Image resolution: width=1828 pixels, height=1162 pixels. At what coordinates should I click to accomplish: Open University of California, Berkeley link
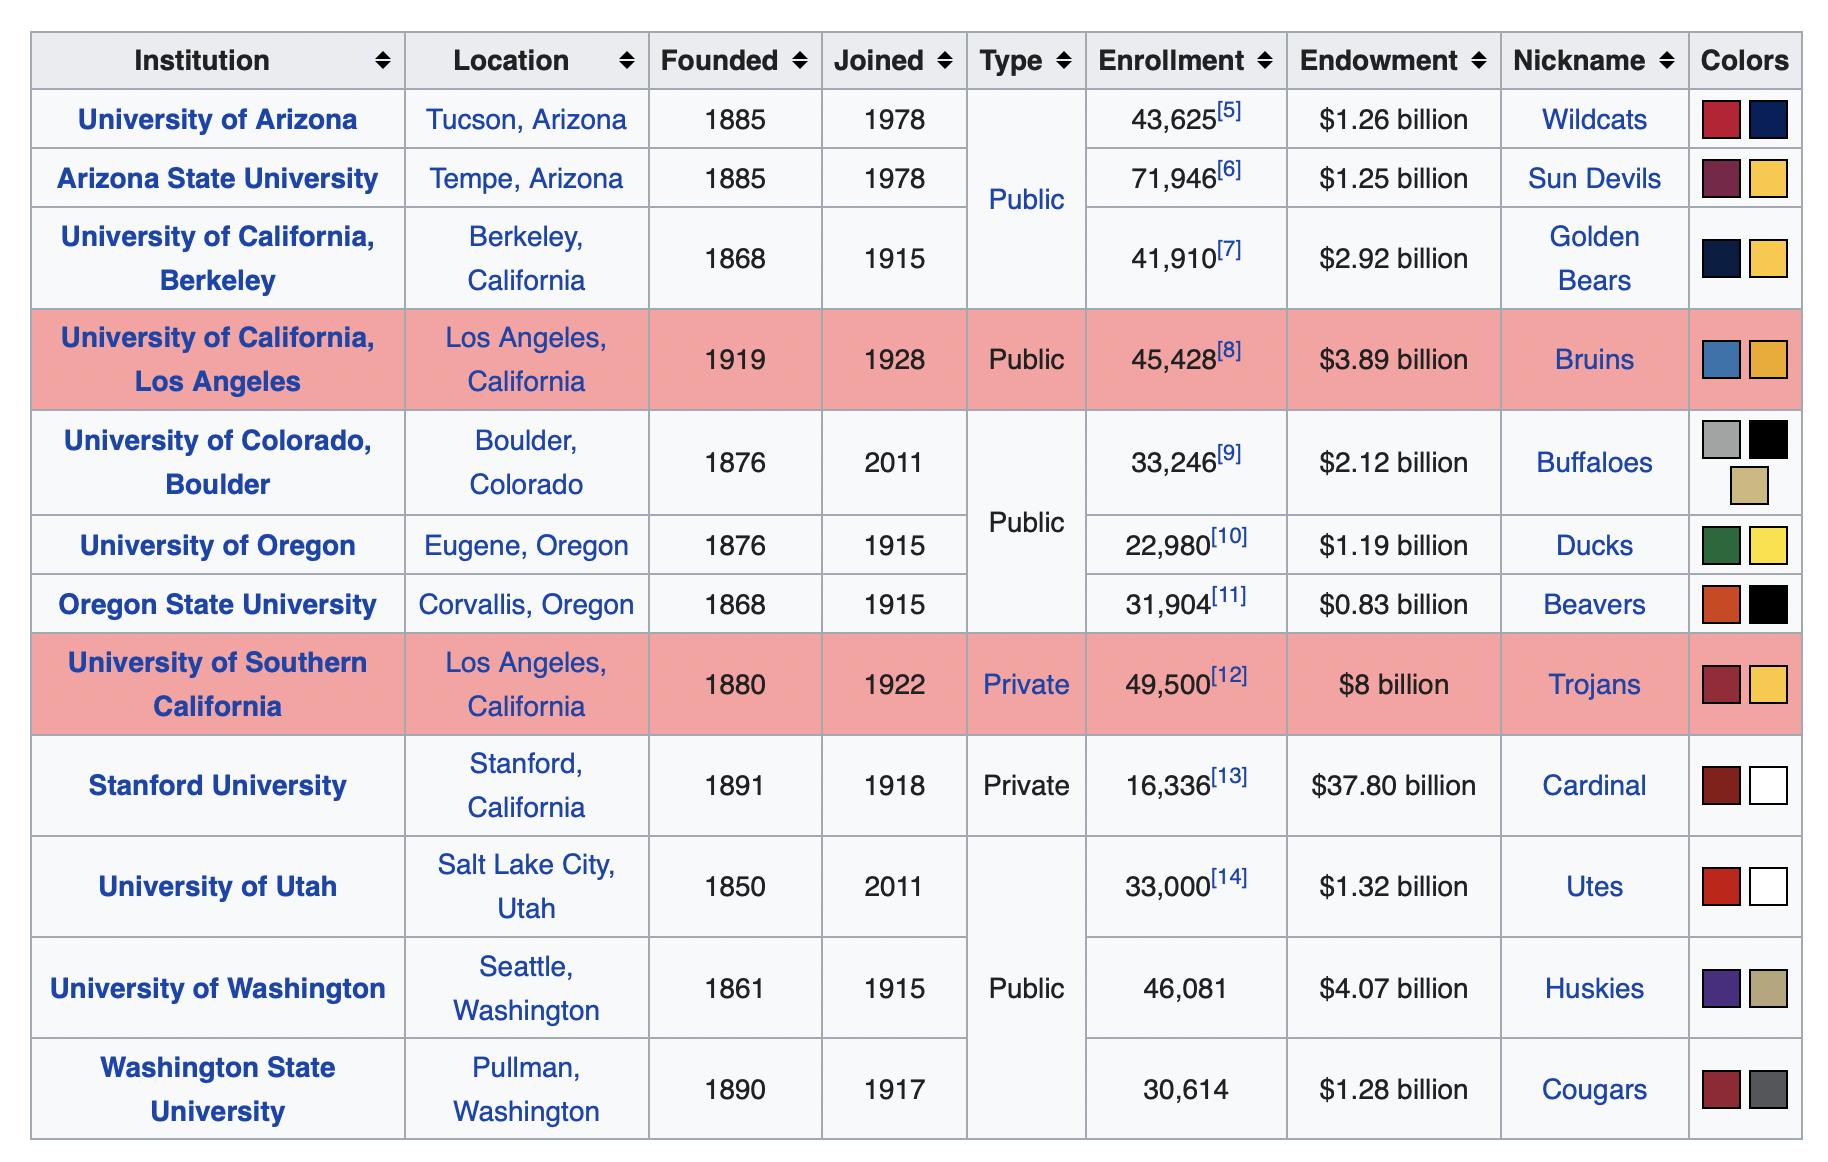coord(217,258)
